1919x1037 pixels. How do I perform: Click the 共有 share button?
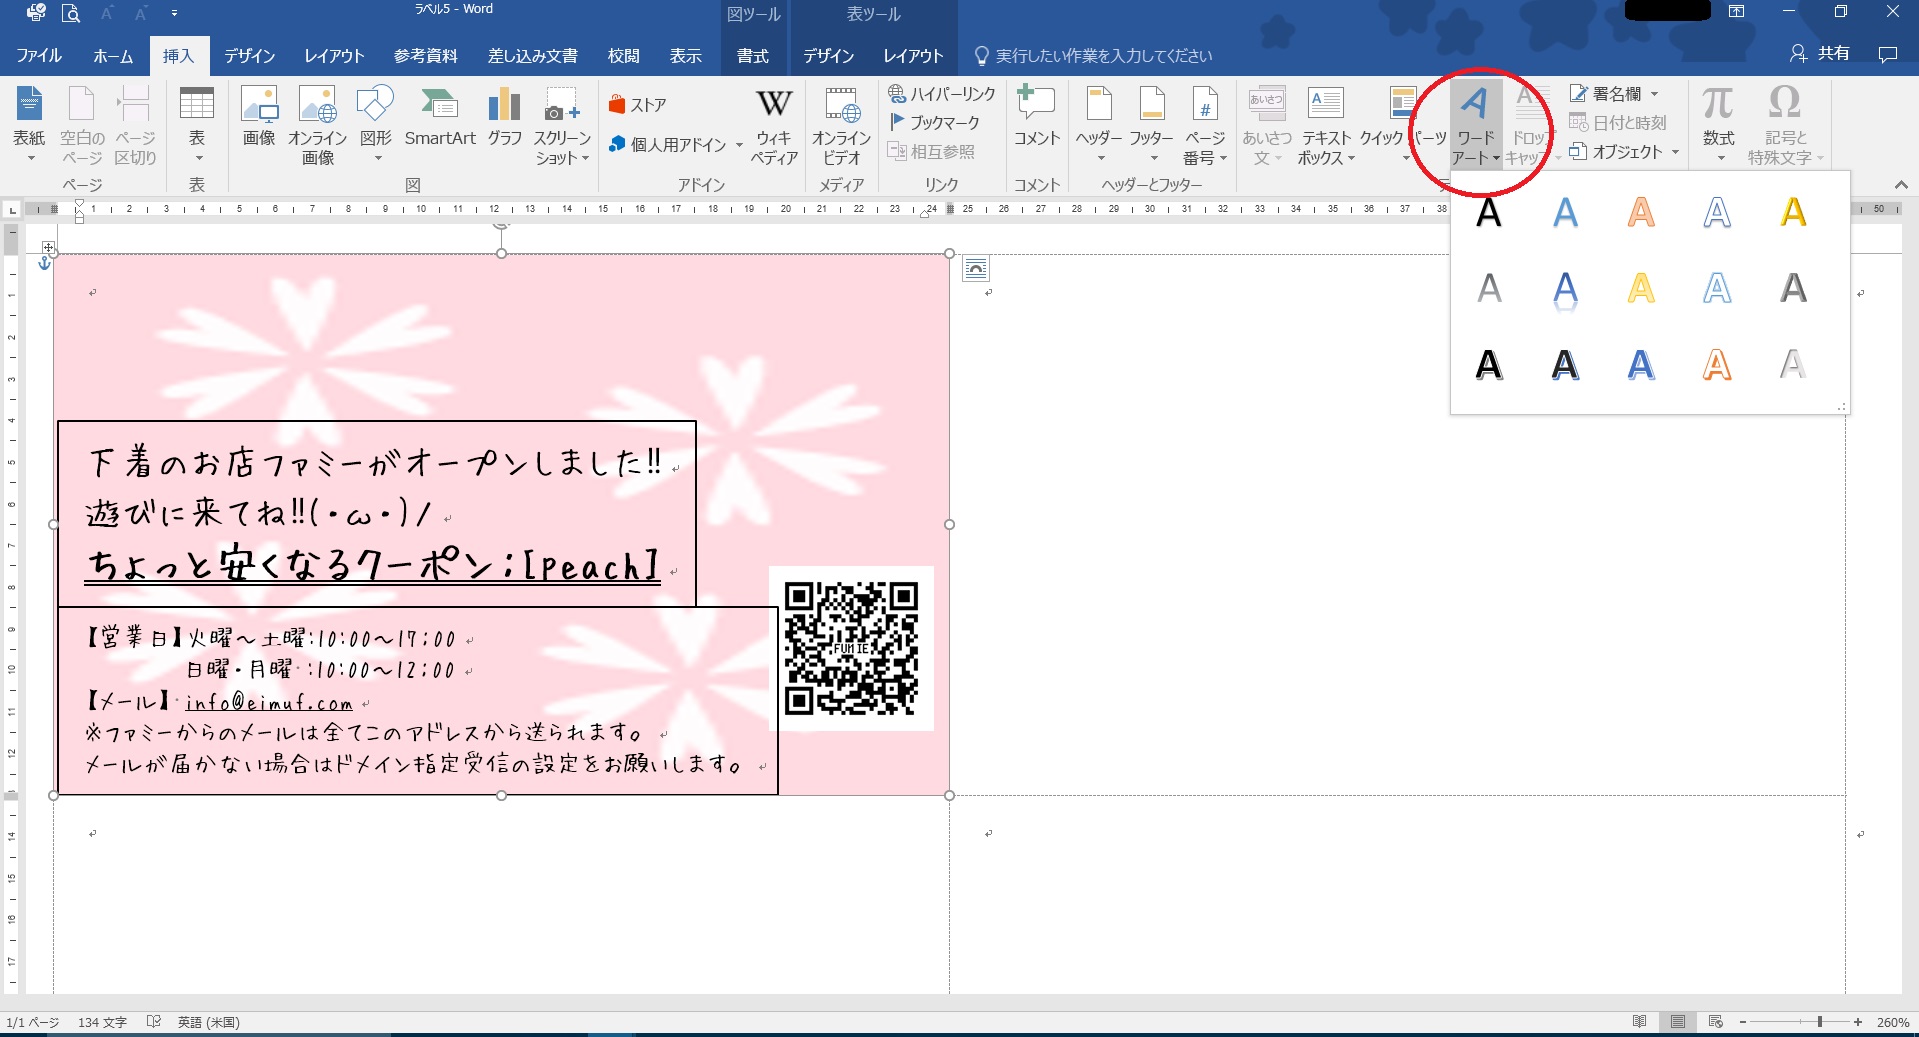click(x=1820, y=53)
